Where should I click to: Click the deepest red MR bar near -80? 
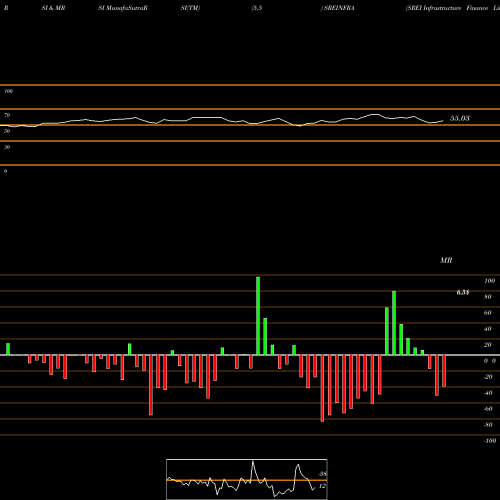pos(322,388)
